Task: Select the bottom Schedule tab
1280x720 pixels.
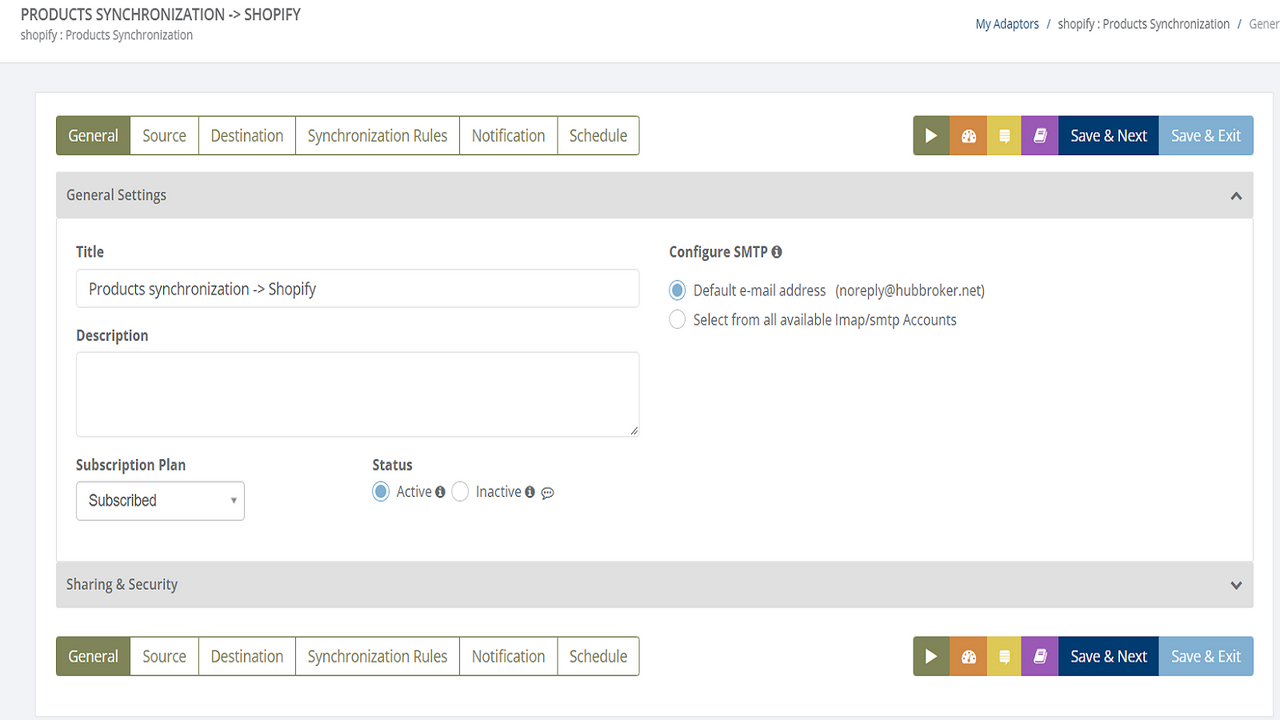Action: (x=598, y=657)
